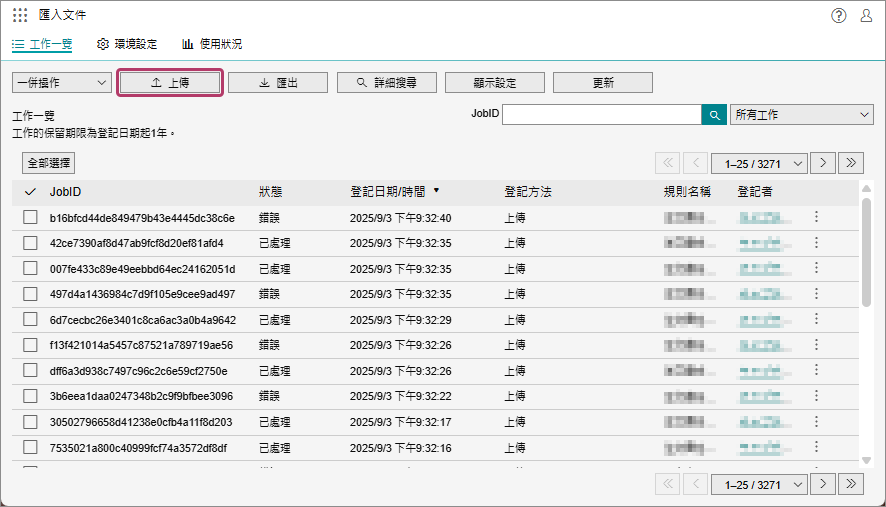Jump to last page using top pager

851,162
